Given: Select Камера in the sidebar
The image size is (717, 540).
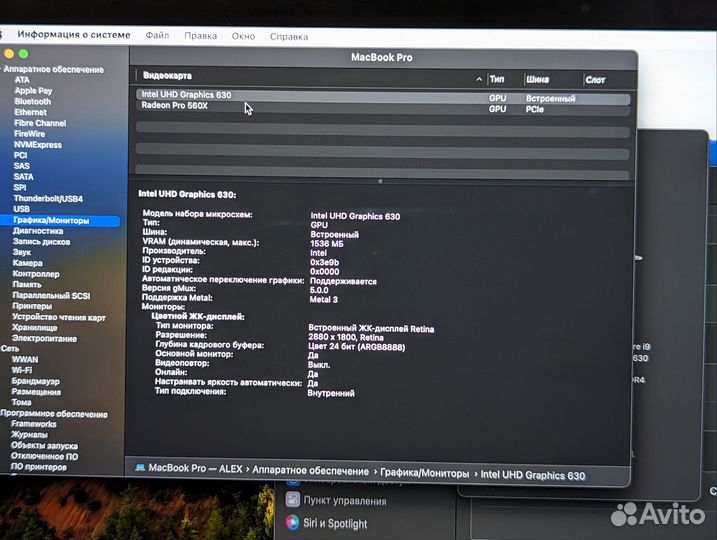Looking at the screenshot, I should [27, 263].
